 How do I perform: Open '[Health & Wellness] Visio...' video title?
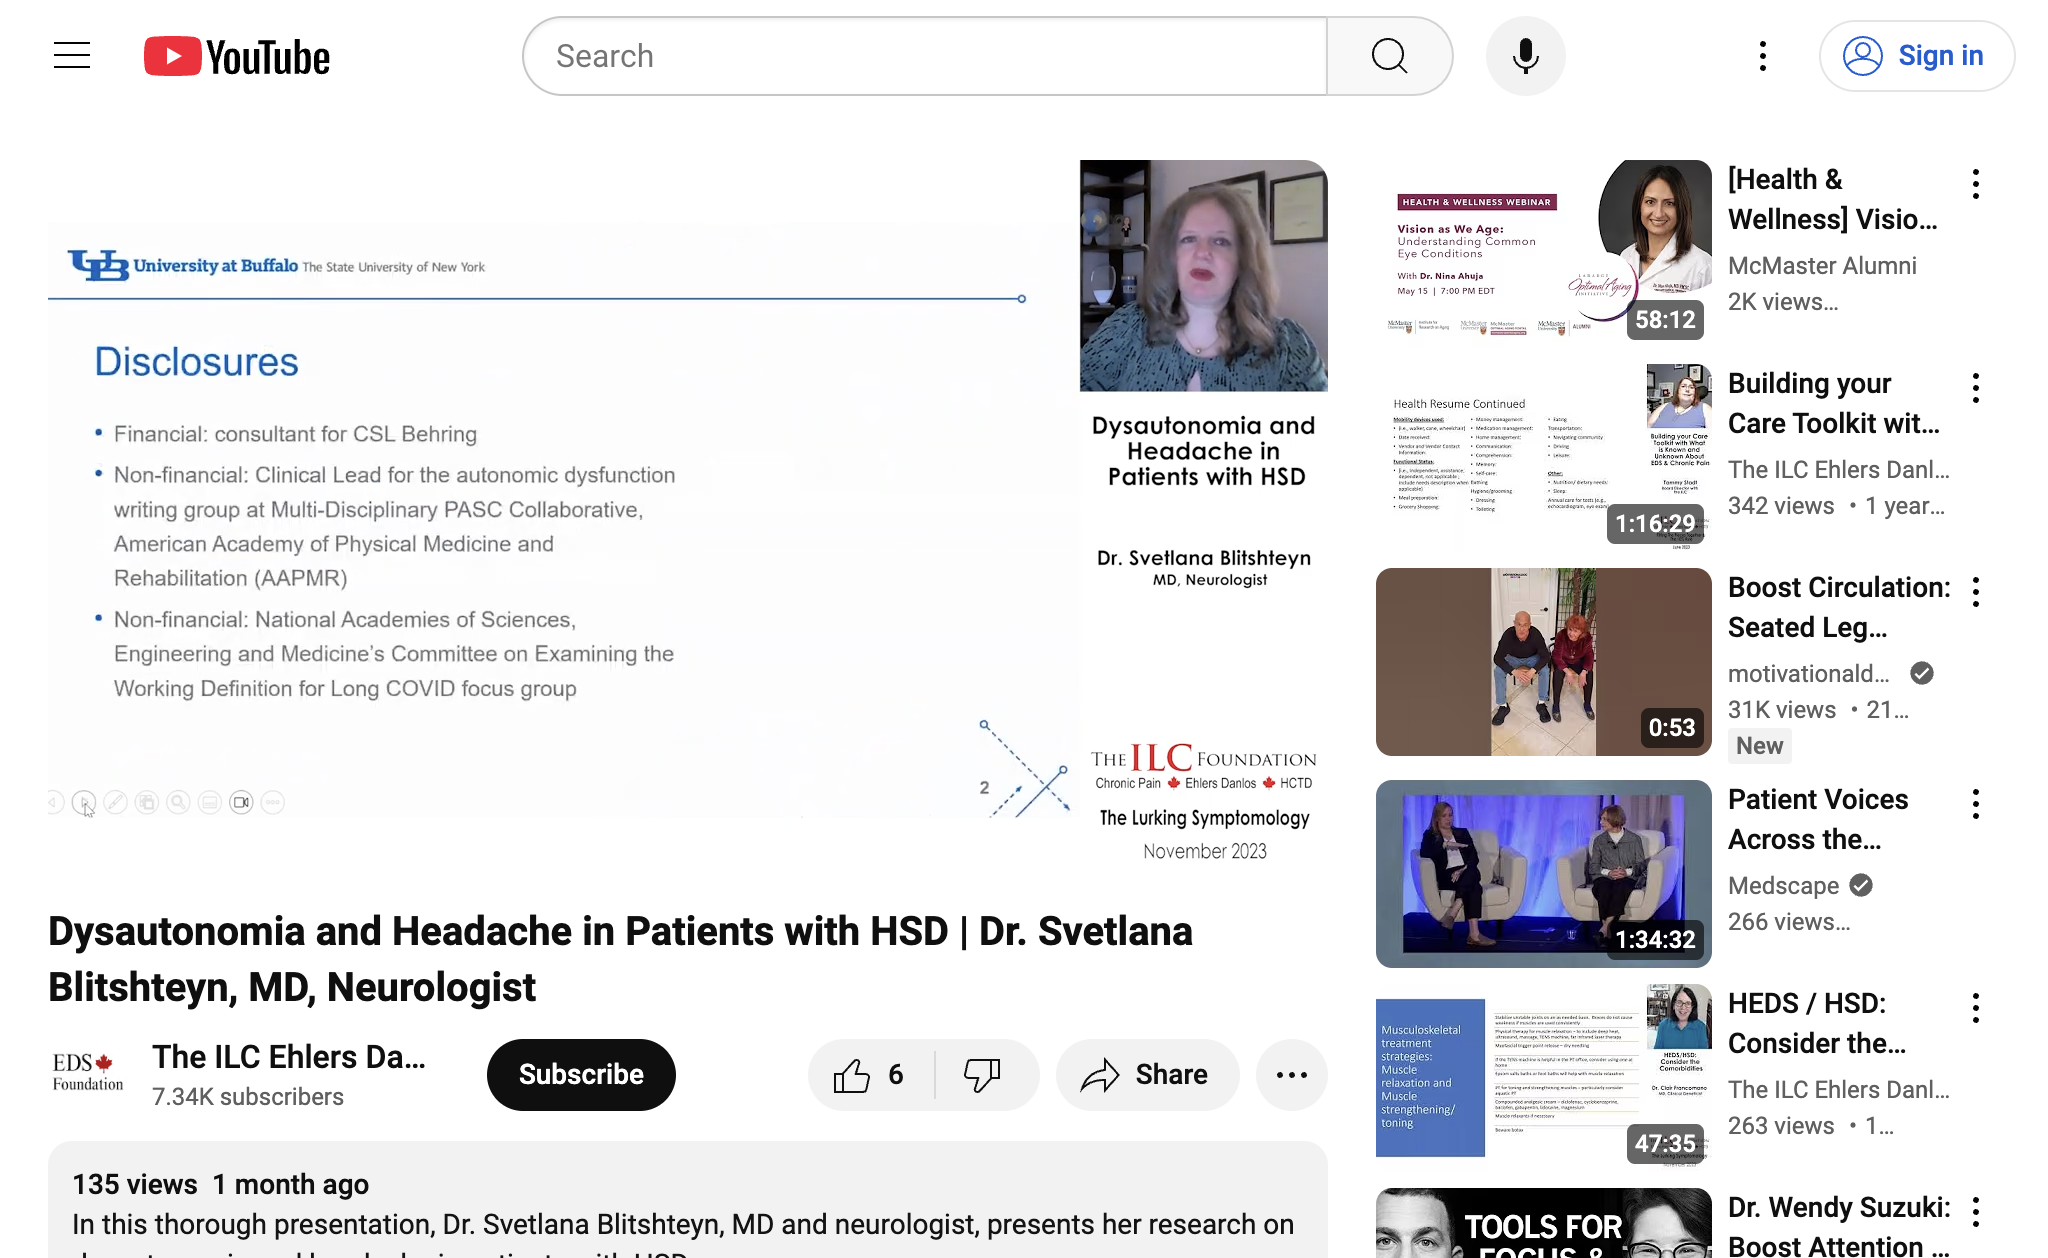point(1833,199)
